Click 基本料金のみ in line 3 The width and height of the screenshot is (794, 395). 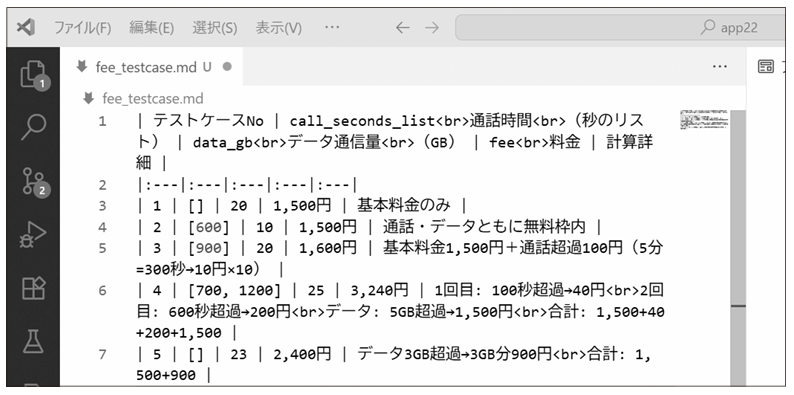[404, 206]
